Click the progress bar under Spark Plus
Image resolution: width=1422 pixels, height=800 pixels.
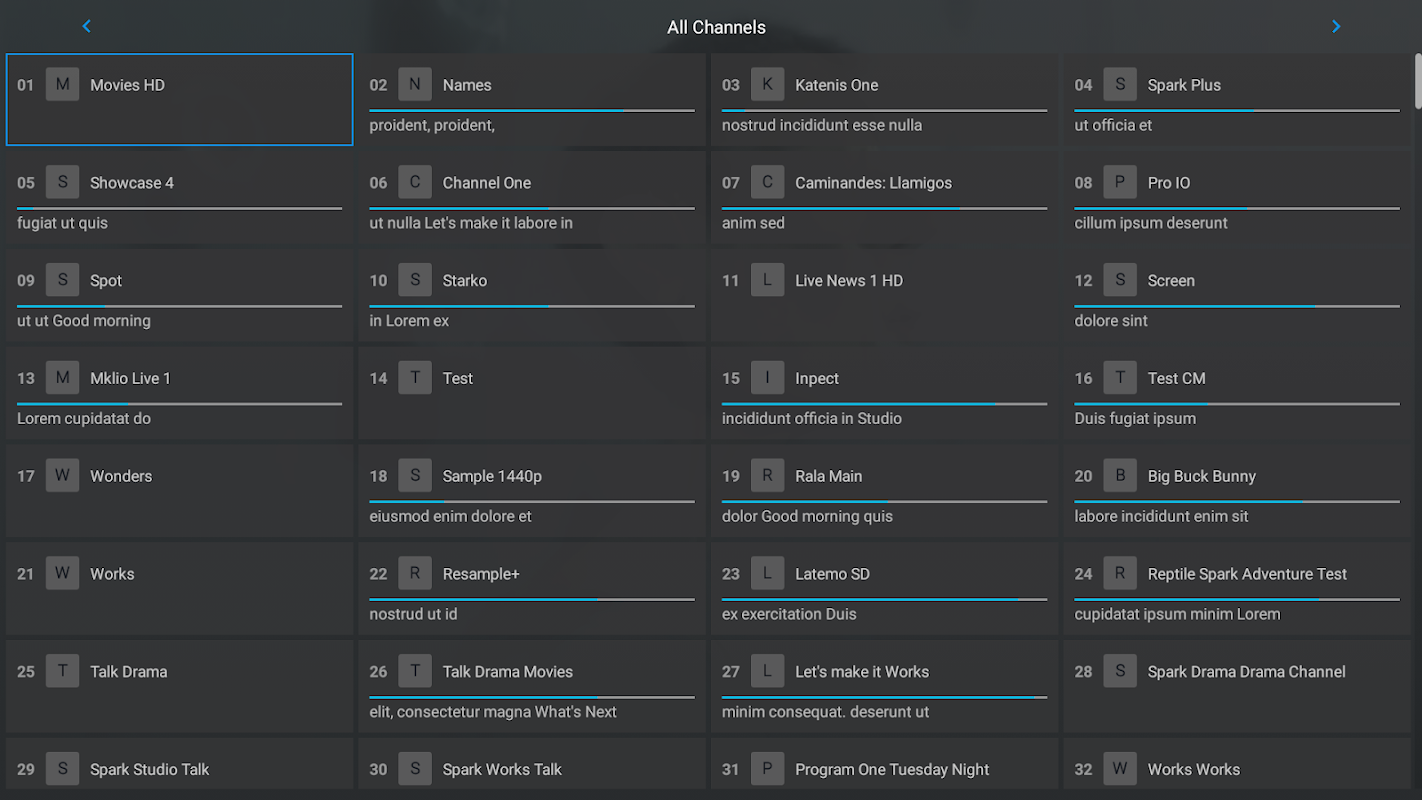[1237, 111]
